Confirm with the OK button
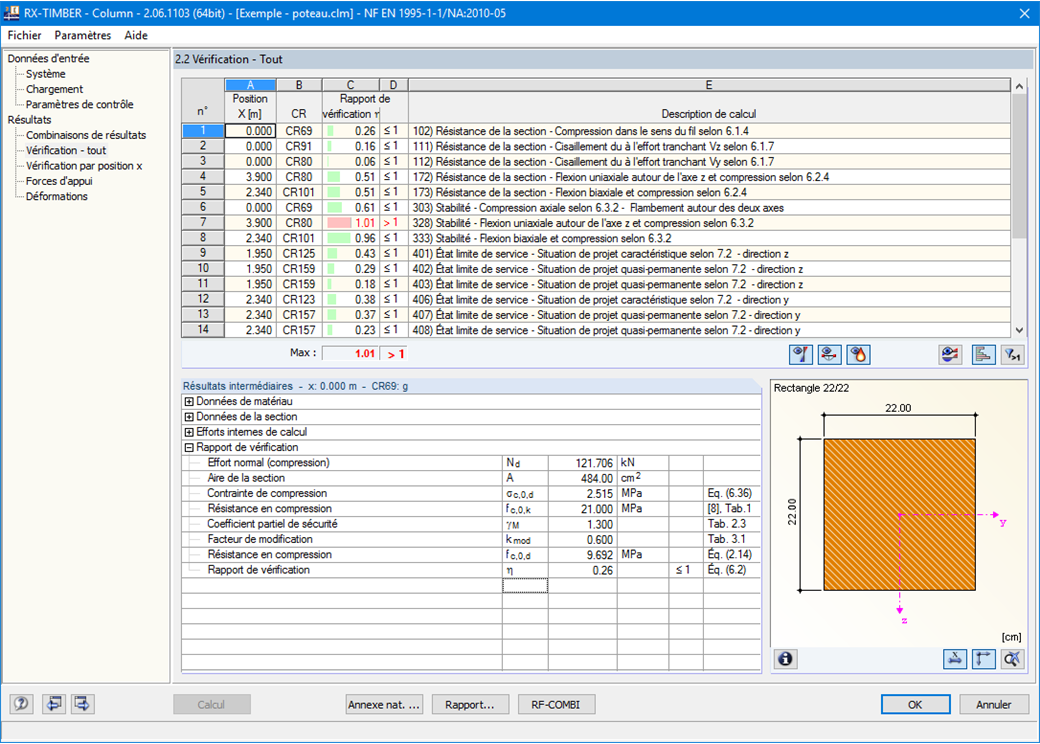This screenshot has width=1040, height=744. point(915,704)
